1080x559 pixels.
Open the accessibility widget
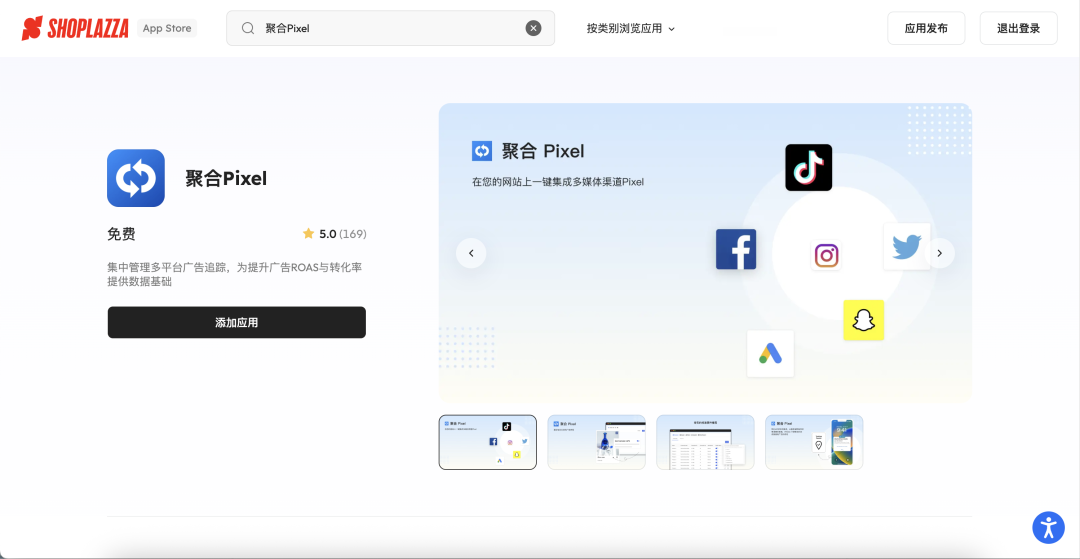(x=1048, y=527)
